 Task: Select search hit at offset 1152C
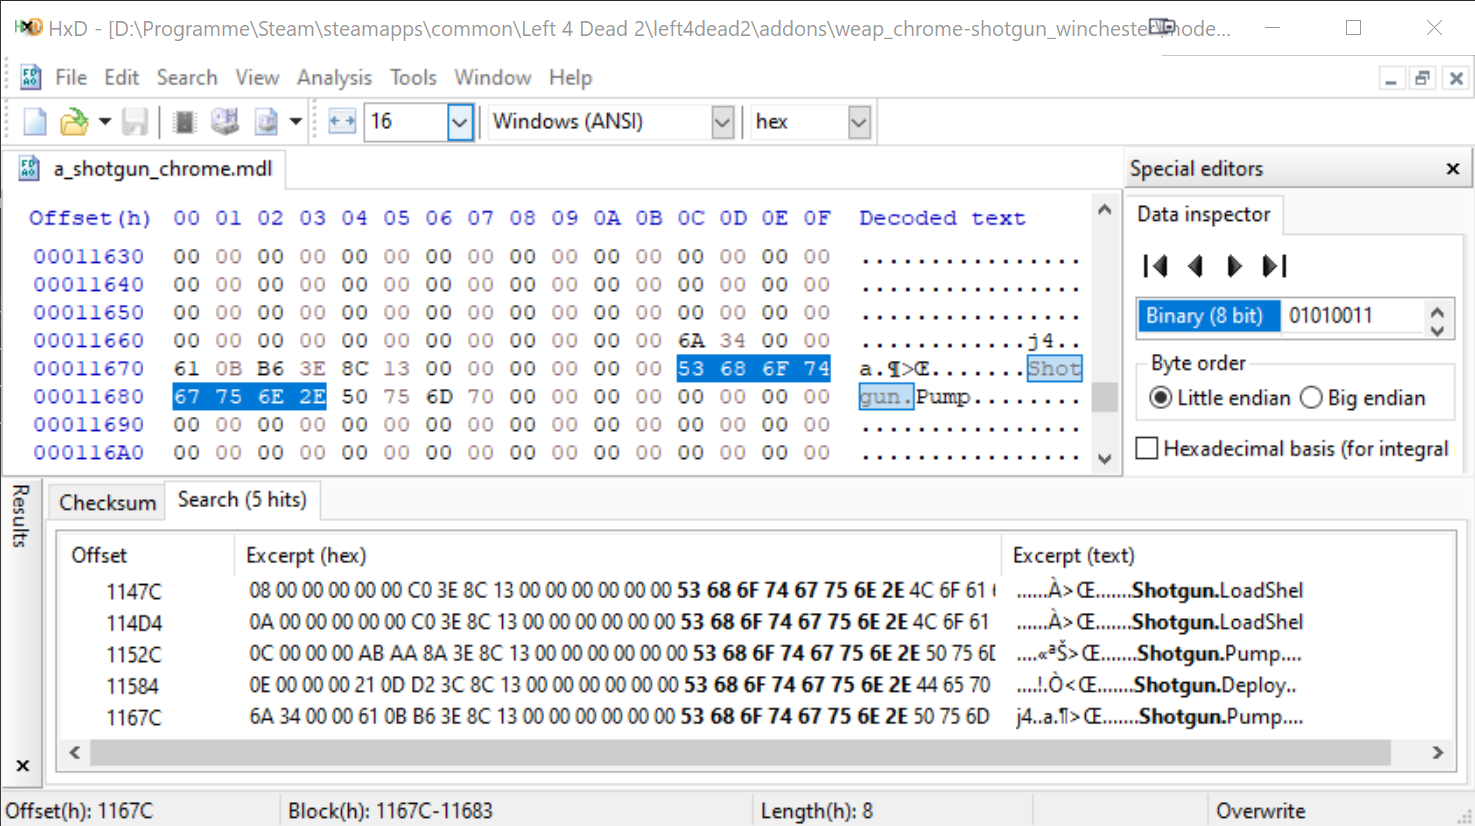756,655
